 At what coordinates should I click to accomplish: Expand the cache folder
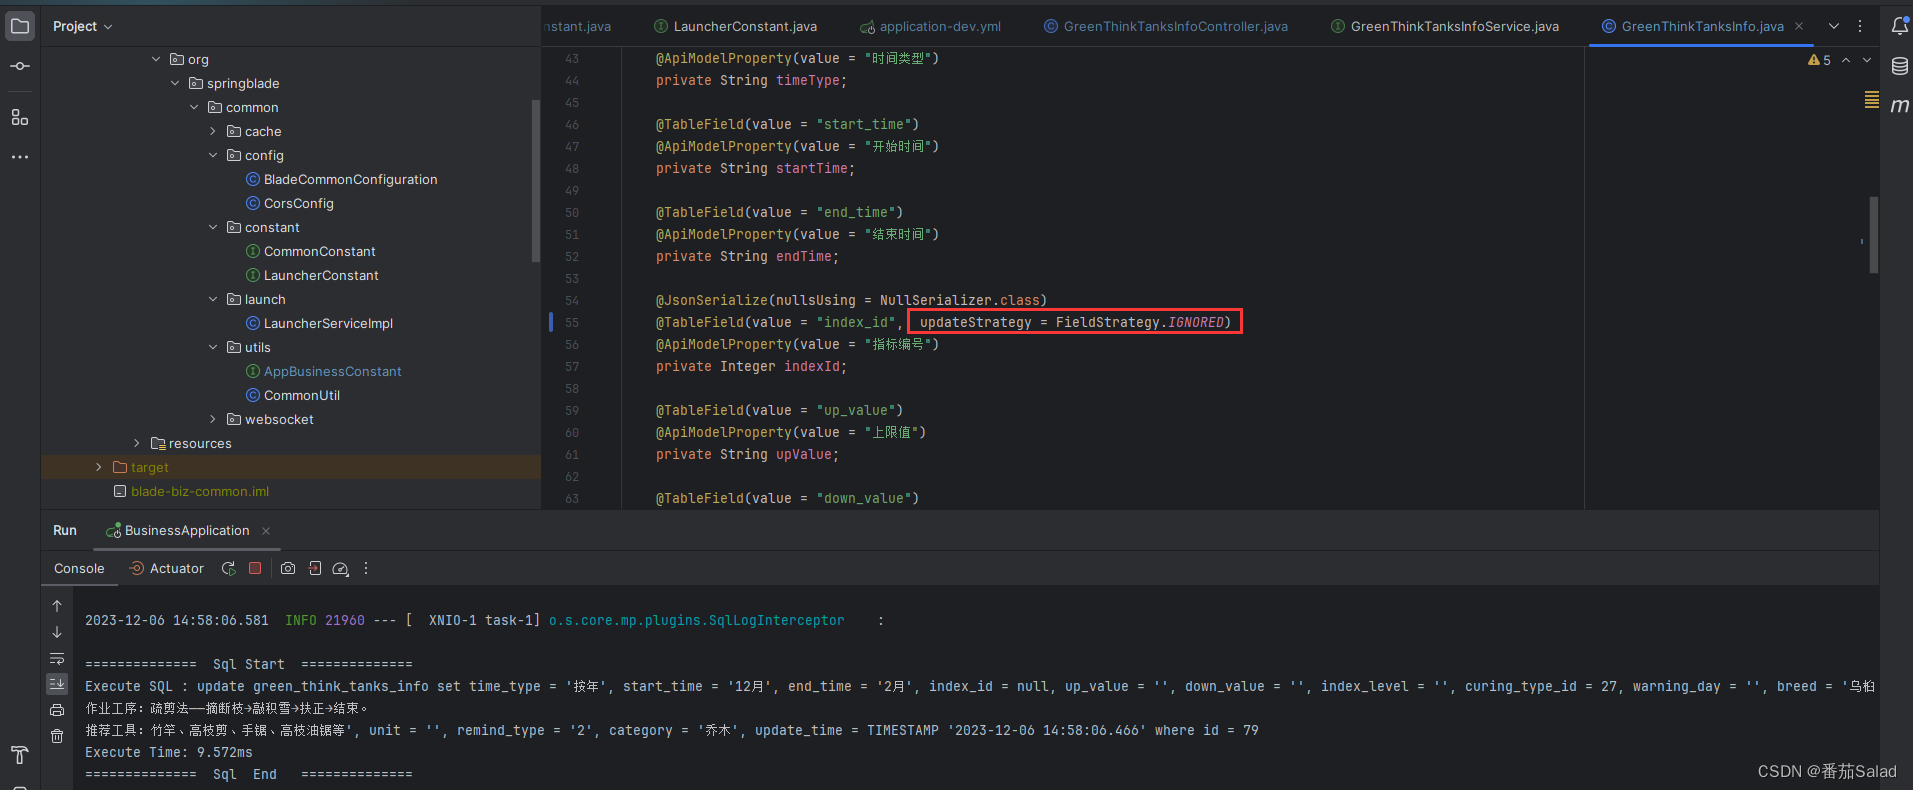point(213,131)
